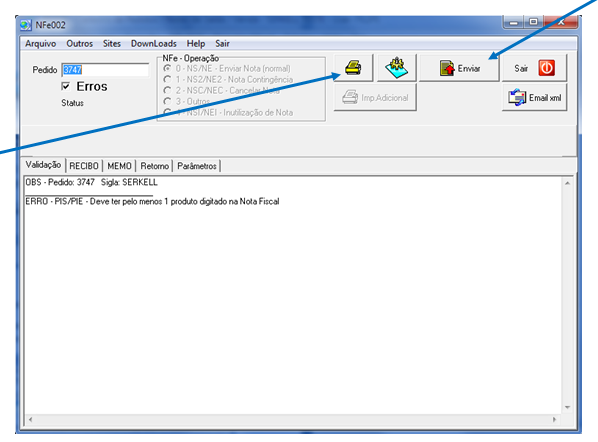Switch to the Parâmetros tab

[x=197, y=166]
